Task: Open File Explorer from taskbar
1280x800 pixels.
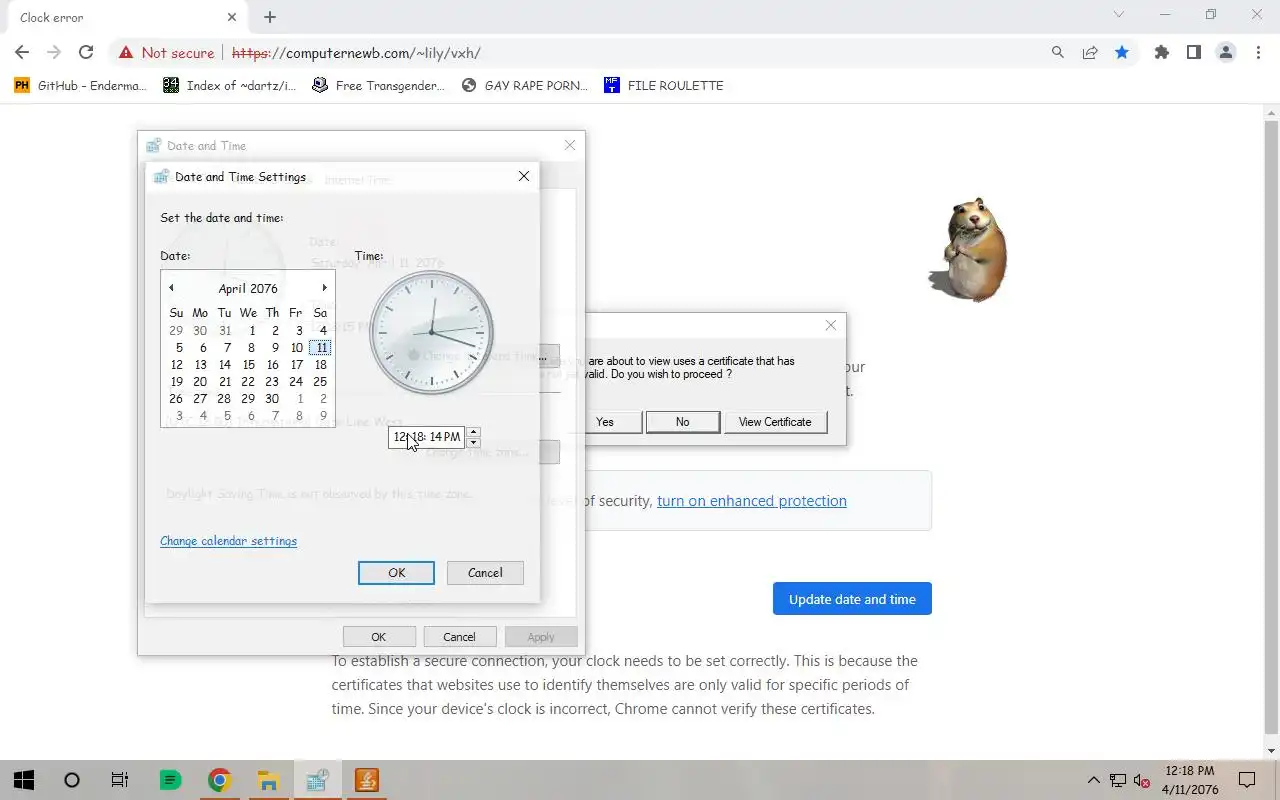Action: point(268,780)
